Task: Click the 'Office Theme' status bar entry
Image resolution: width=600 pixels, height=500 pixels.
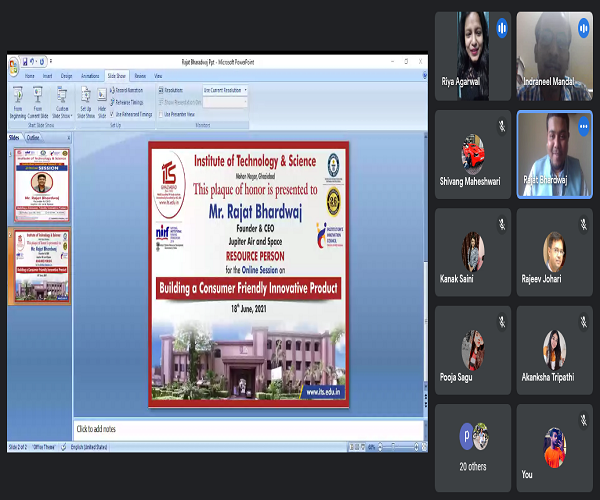Action: (44, 447)
